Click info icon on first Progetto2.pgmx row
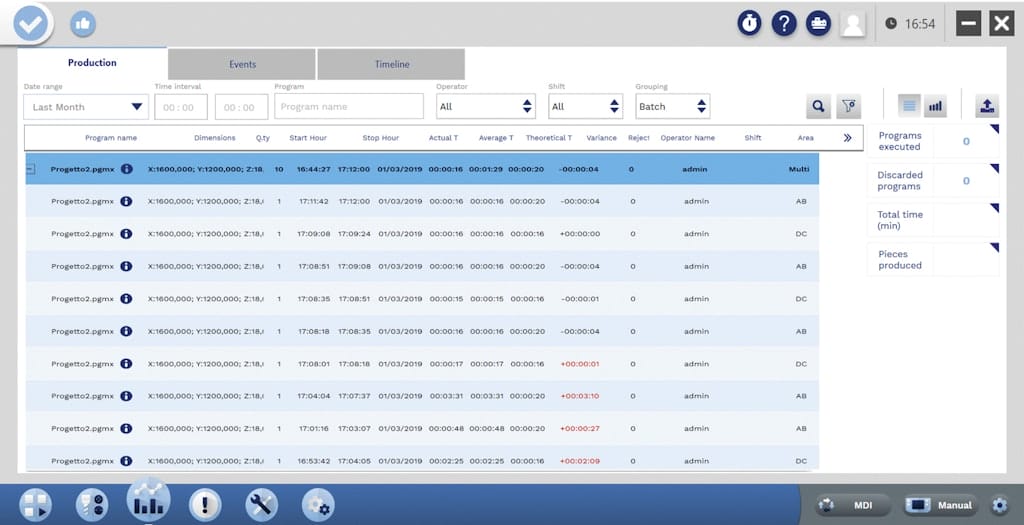This screenshot has width=1024, height=525. coord(127,169)
